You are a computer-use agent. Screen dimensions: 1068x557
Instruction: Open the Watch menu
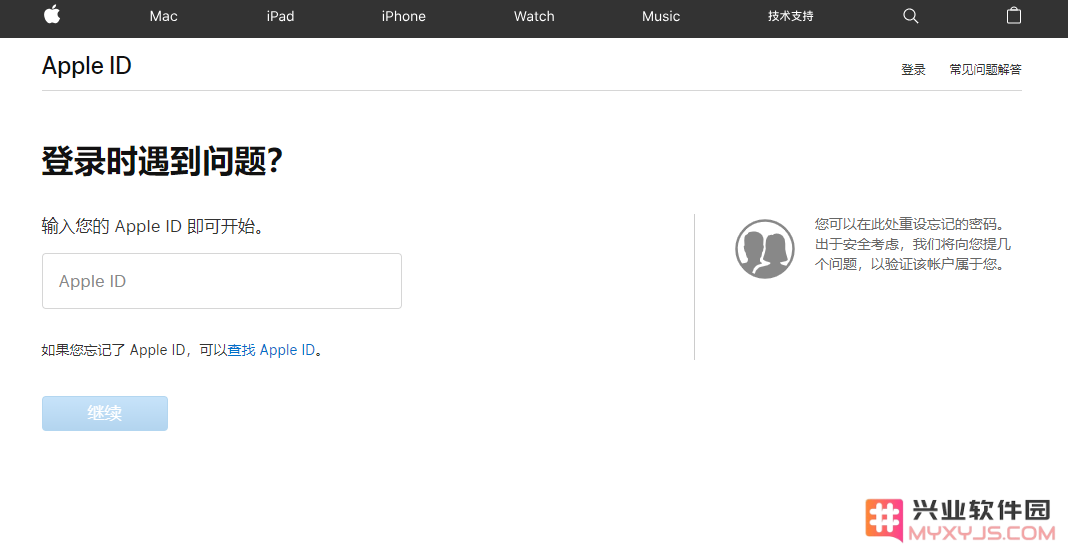tap(534, 16)
